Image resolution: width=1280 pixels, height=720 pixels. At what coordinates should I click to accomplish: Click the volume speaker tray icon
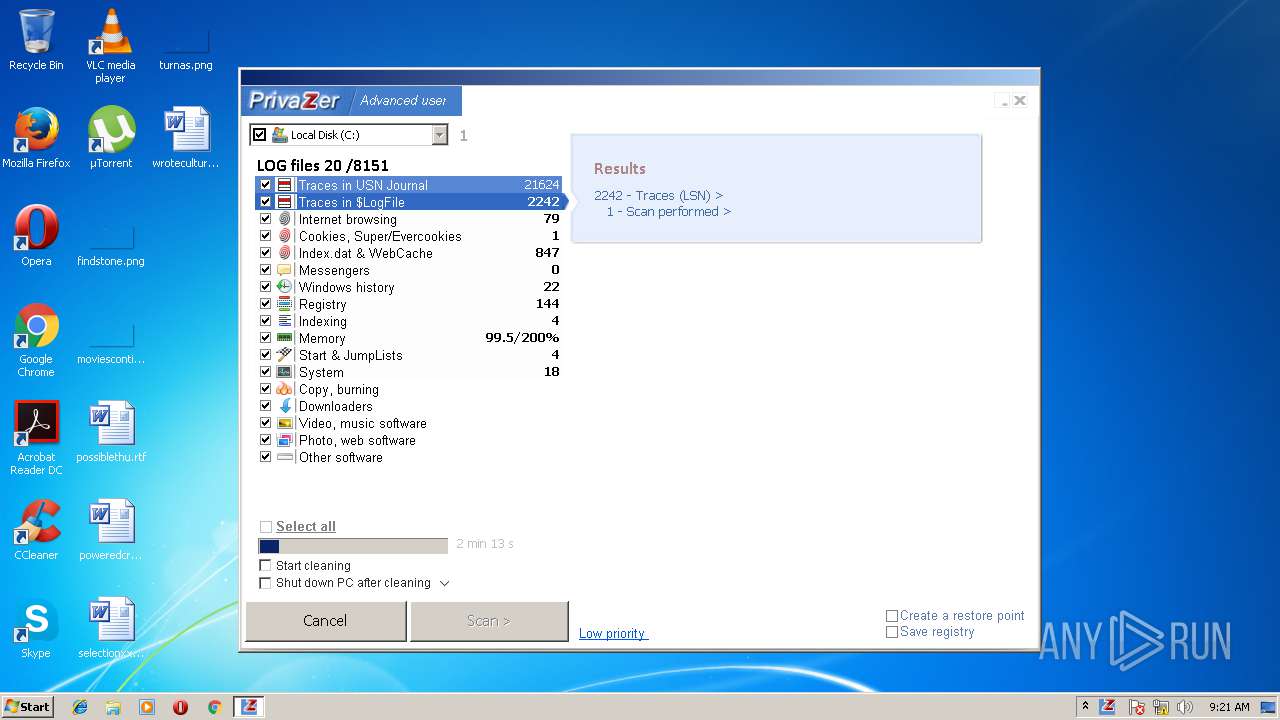(1185, 707)
